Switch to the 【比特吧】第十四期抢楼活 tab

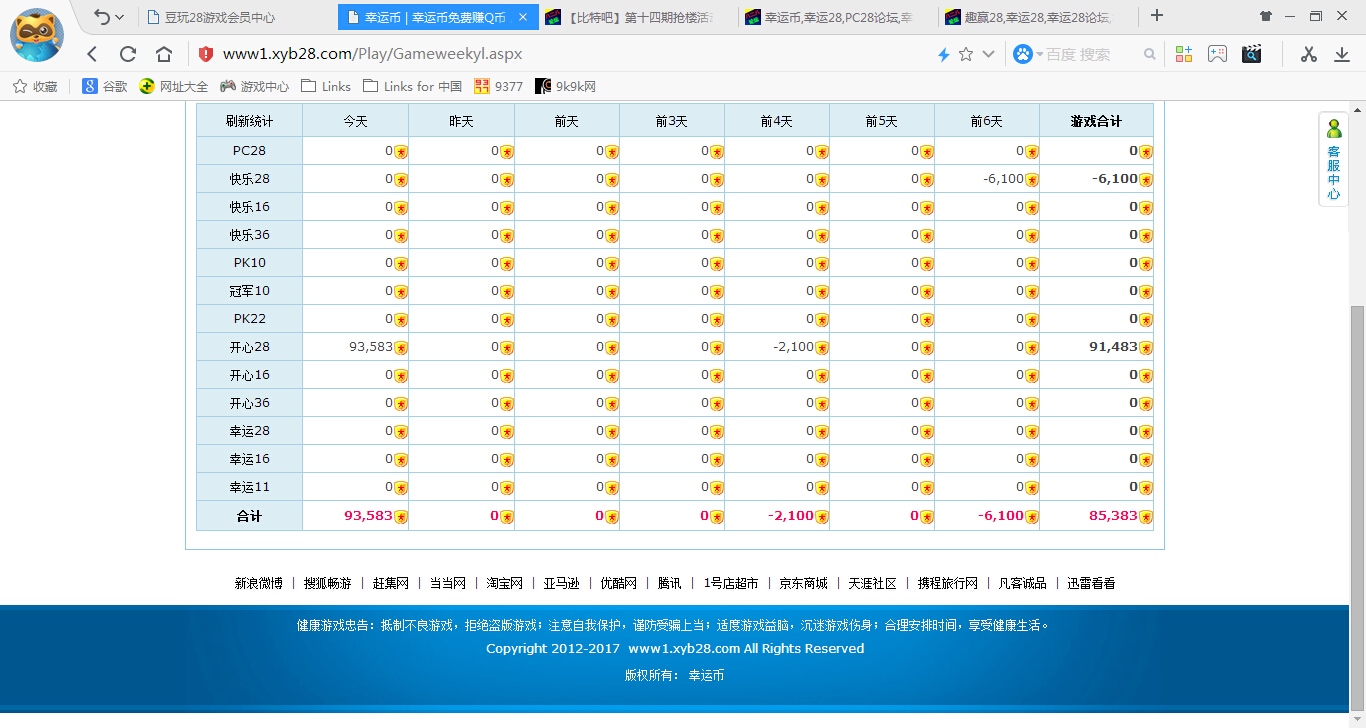(x=637, y=17)
